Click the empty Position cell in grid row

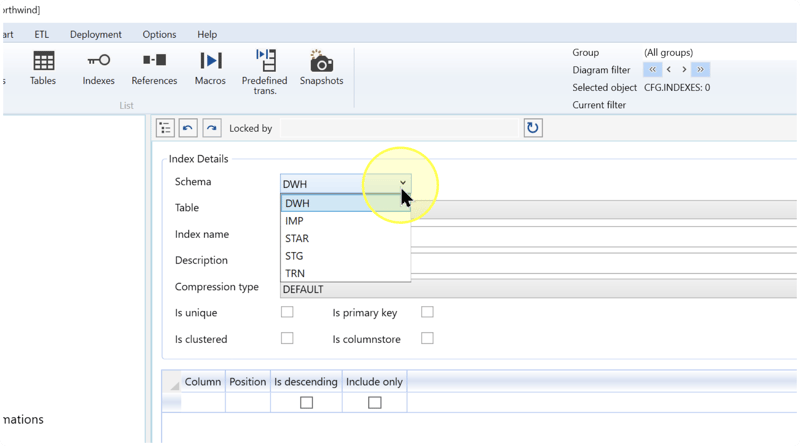click(x=248, y=403)
